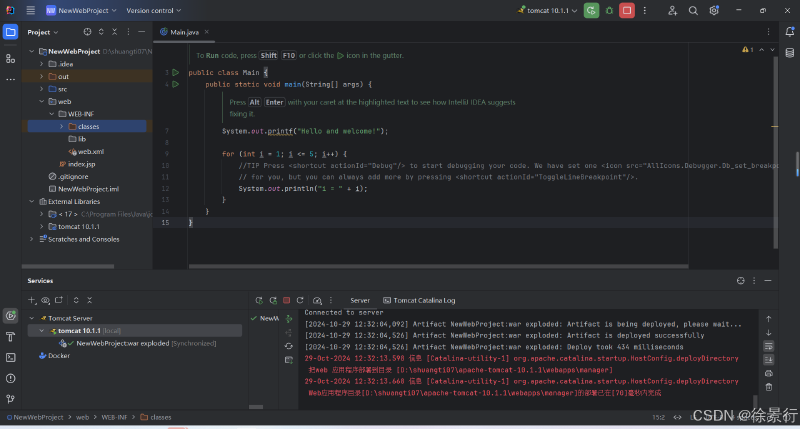
Task: Add a service with the plus icon
Action: [x=32, y=300]
